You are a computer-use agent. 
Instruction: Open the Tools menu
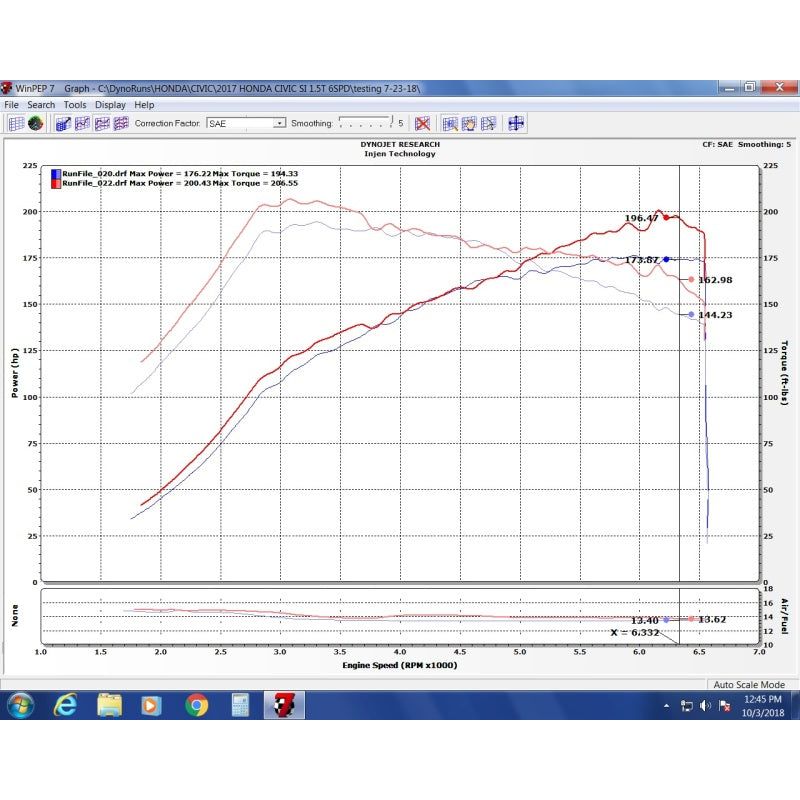73,104
